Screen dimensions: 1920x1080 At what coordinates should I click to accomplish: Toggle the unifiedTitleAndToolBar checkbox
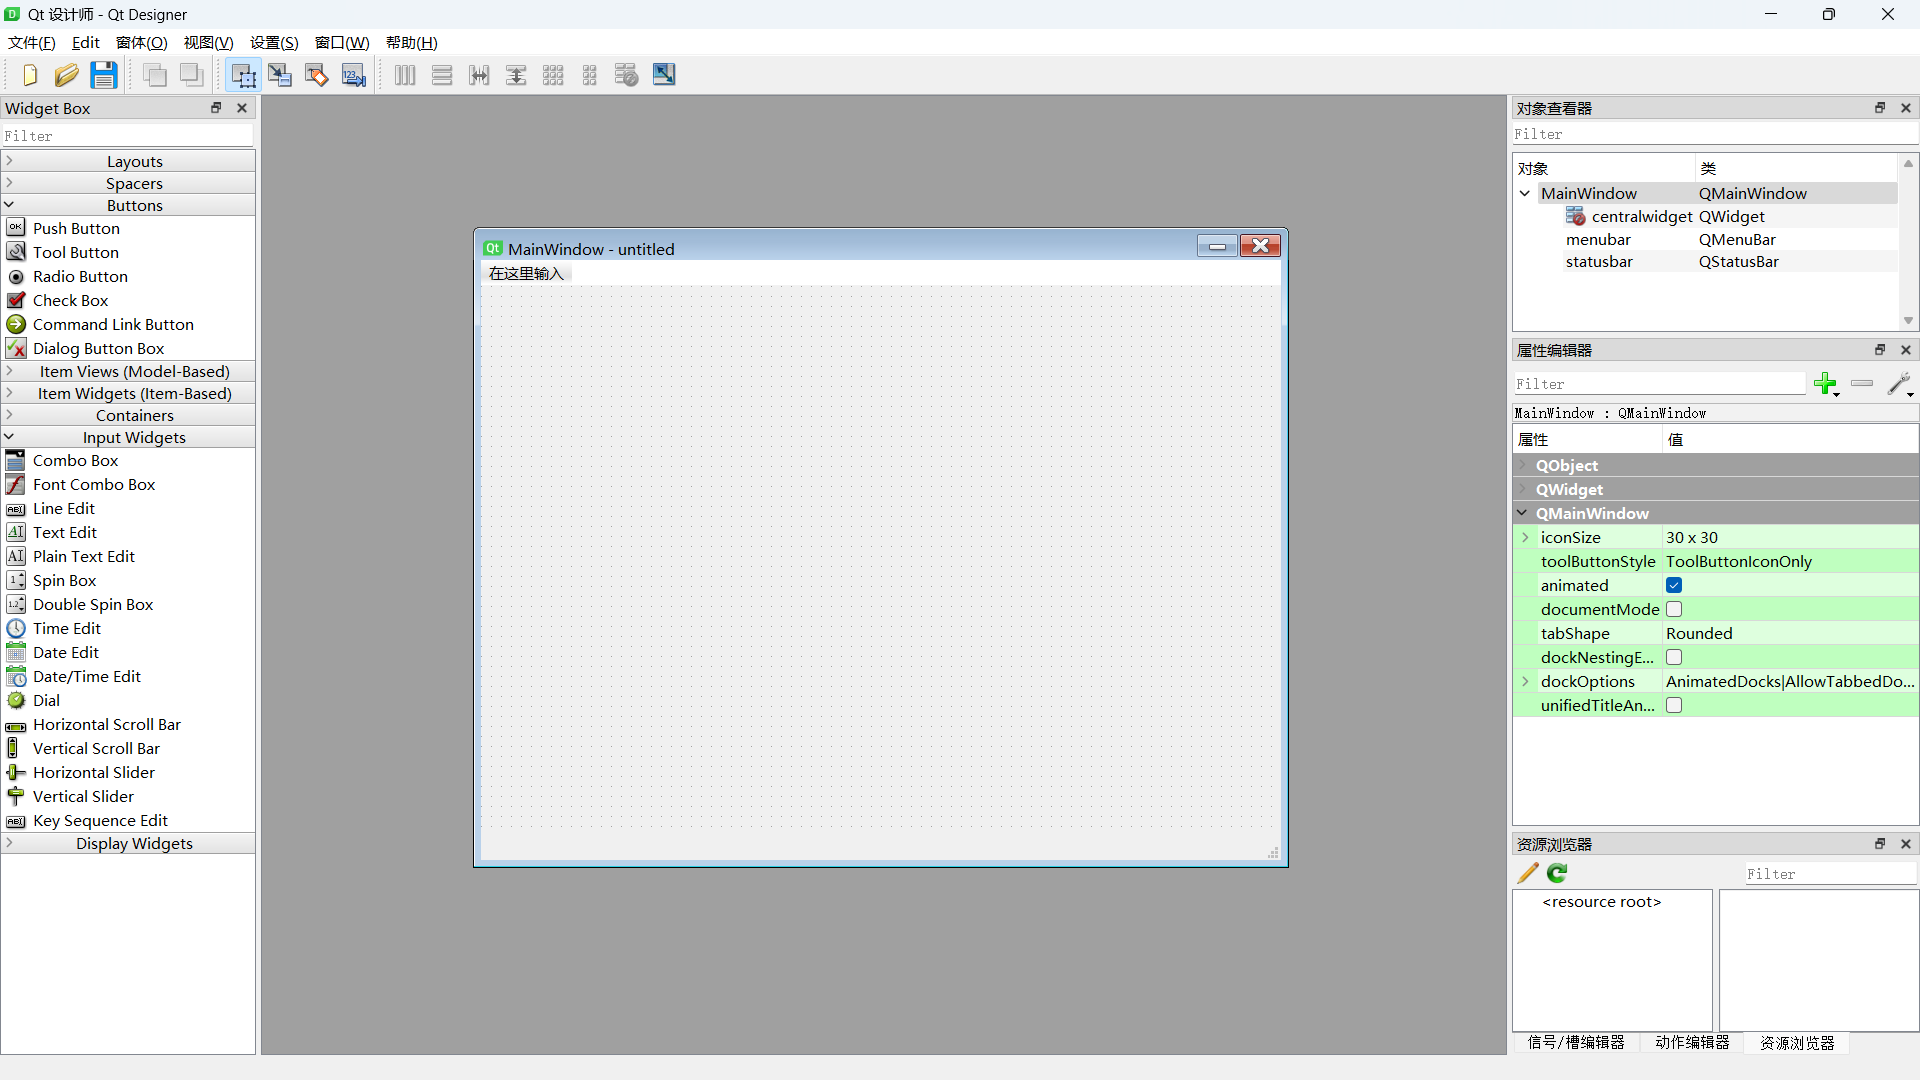click(x=1674, y=705)
